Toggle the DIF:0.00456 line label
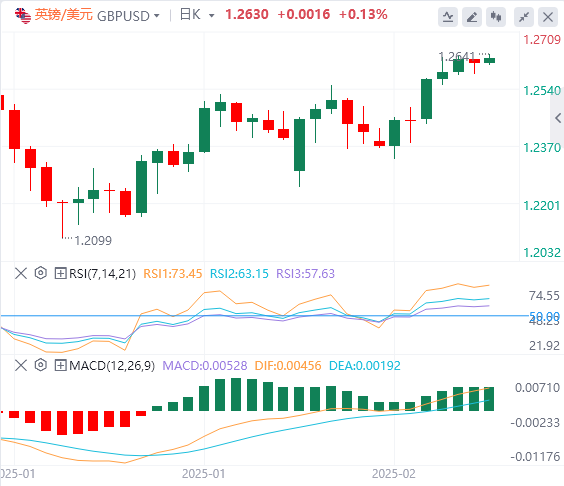The width and height of the screenshot is (564, 486). [x=288, y=366]
